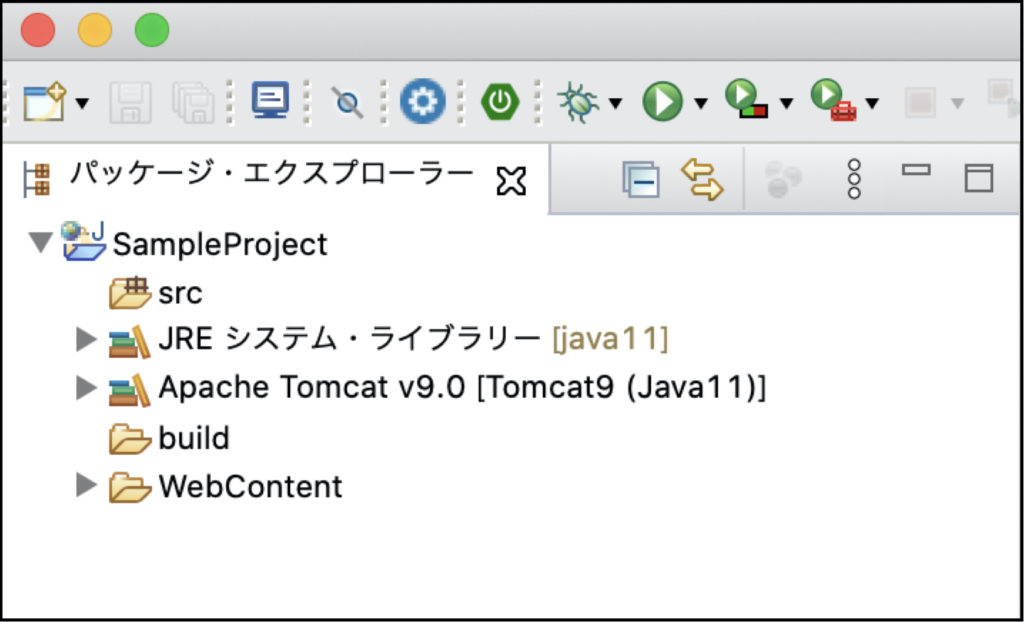Expand the WebContent folder
1024x622 pixels.
click(87, 486)
